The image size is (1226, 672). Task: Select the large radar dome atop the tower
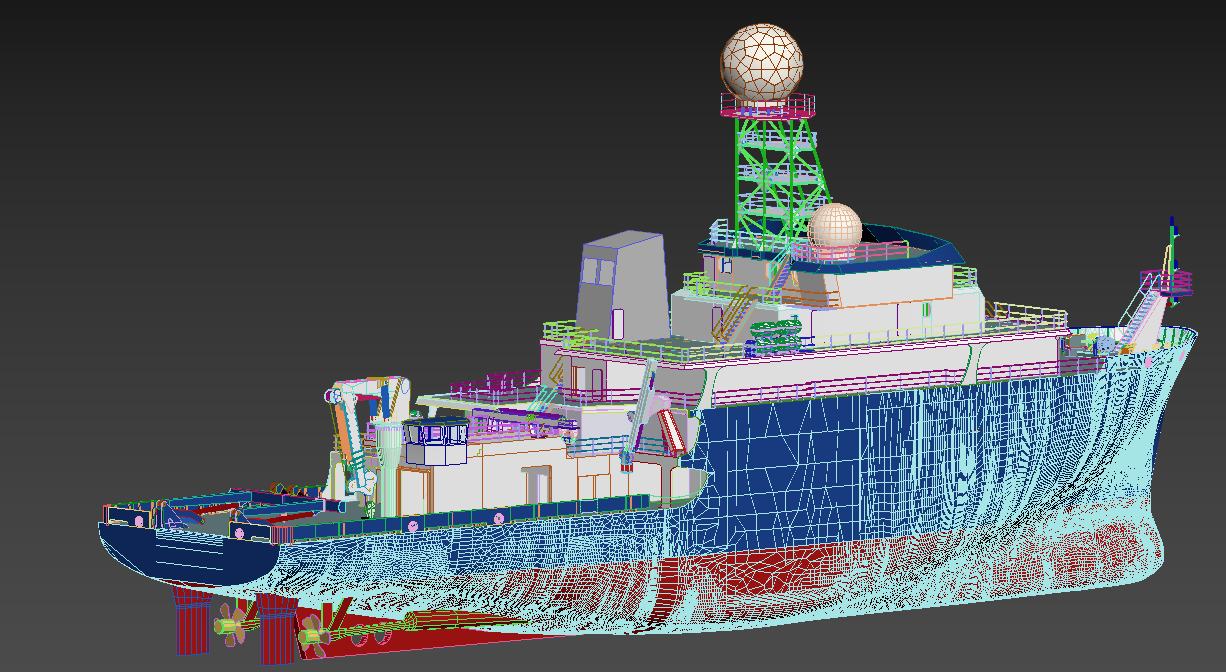[x=761, y=61]
